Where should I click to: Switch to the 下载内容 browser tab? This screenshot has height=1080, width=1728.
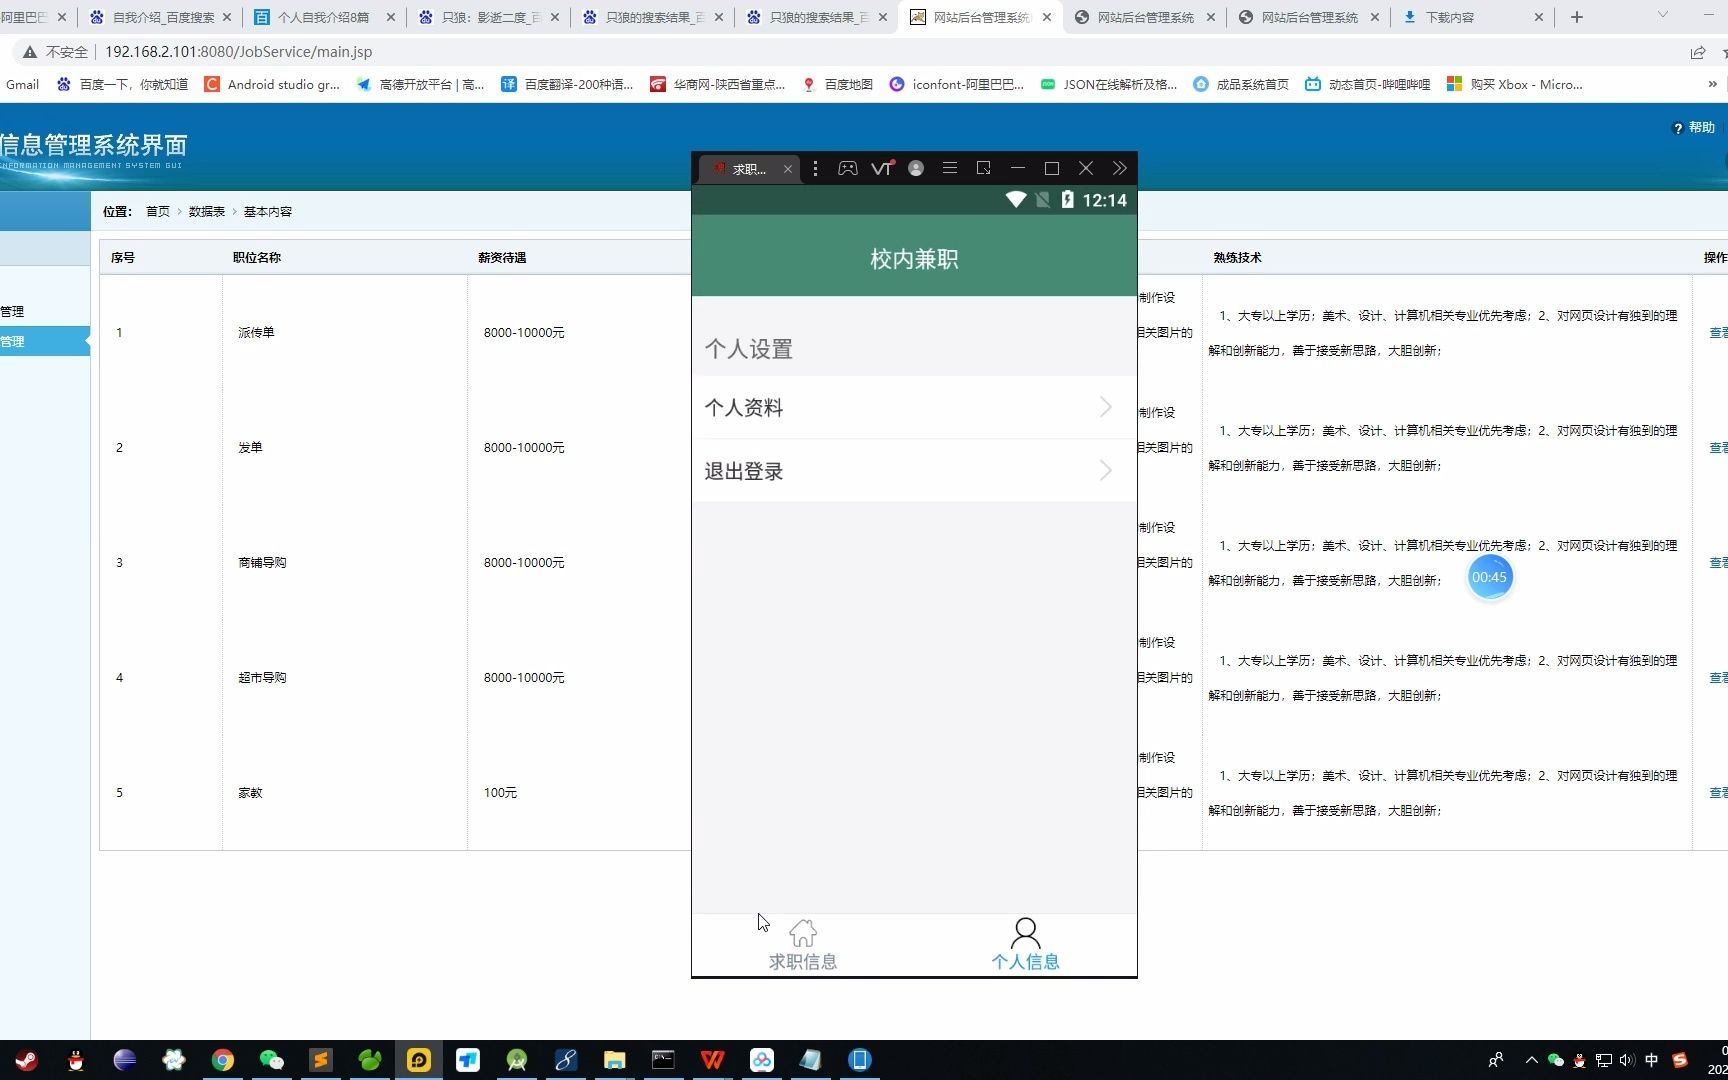(1448, 17)
